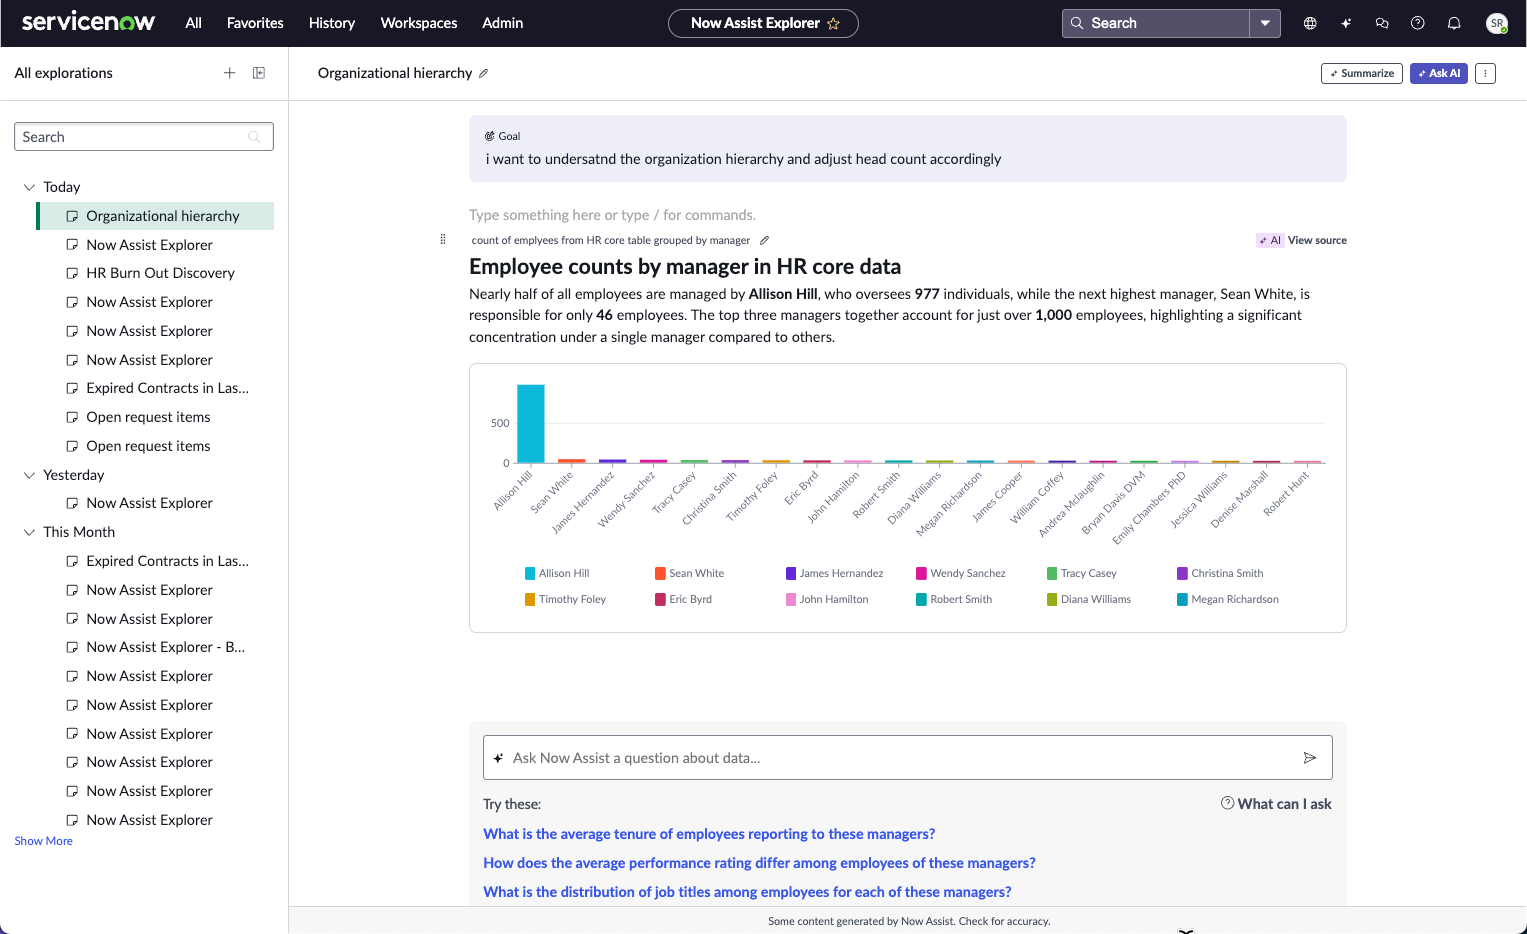This screenshot has height=934, width=1527.
Task: Edit the query prompt with pencil icon
Action: pyautogui.click(x=764, y=240)
